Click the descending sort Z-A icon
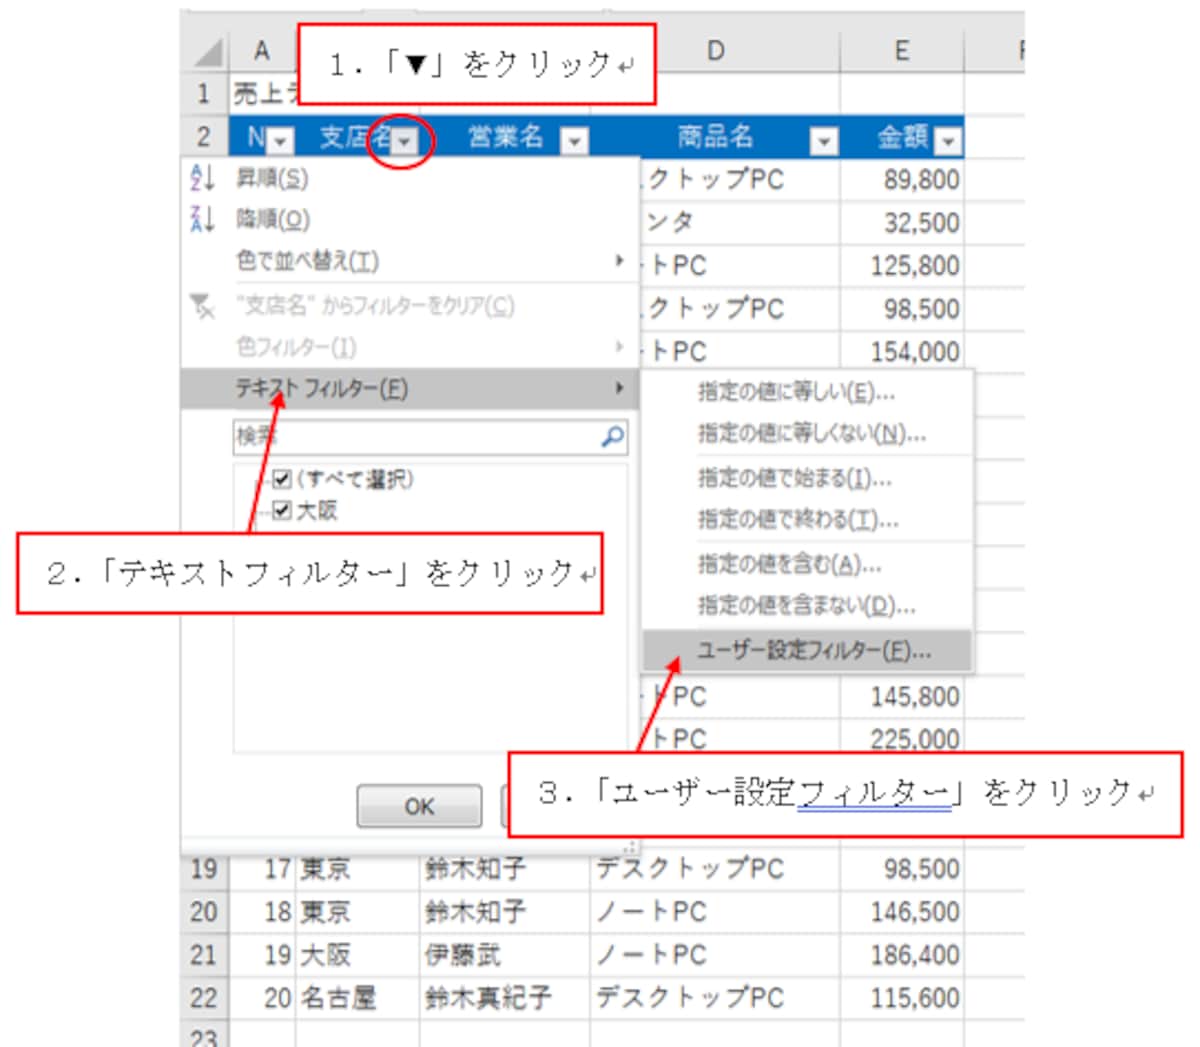Image resolution: width=1200 pixels, height=1047 pixels. click(x=202, y=219)
